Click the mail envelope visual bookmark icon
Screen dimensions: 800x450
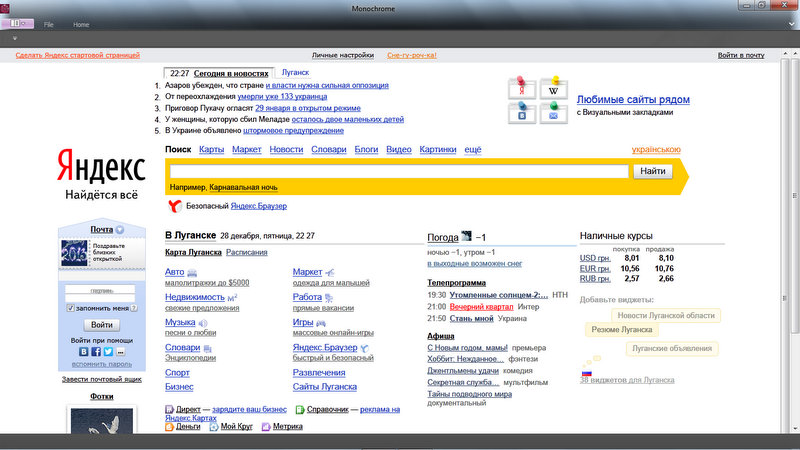pyautogui.click(x=554, y=113)
